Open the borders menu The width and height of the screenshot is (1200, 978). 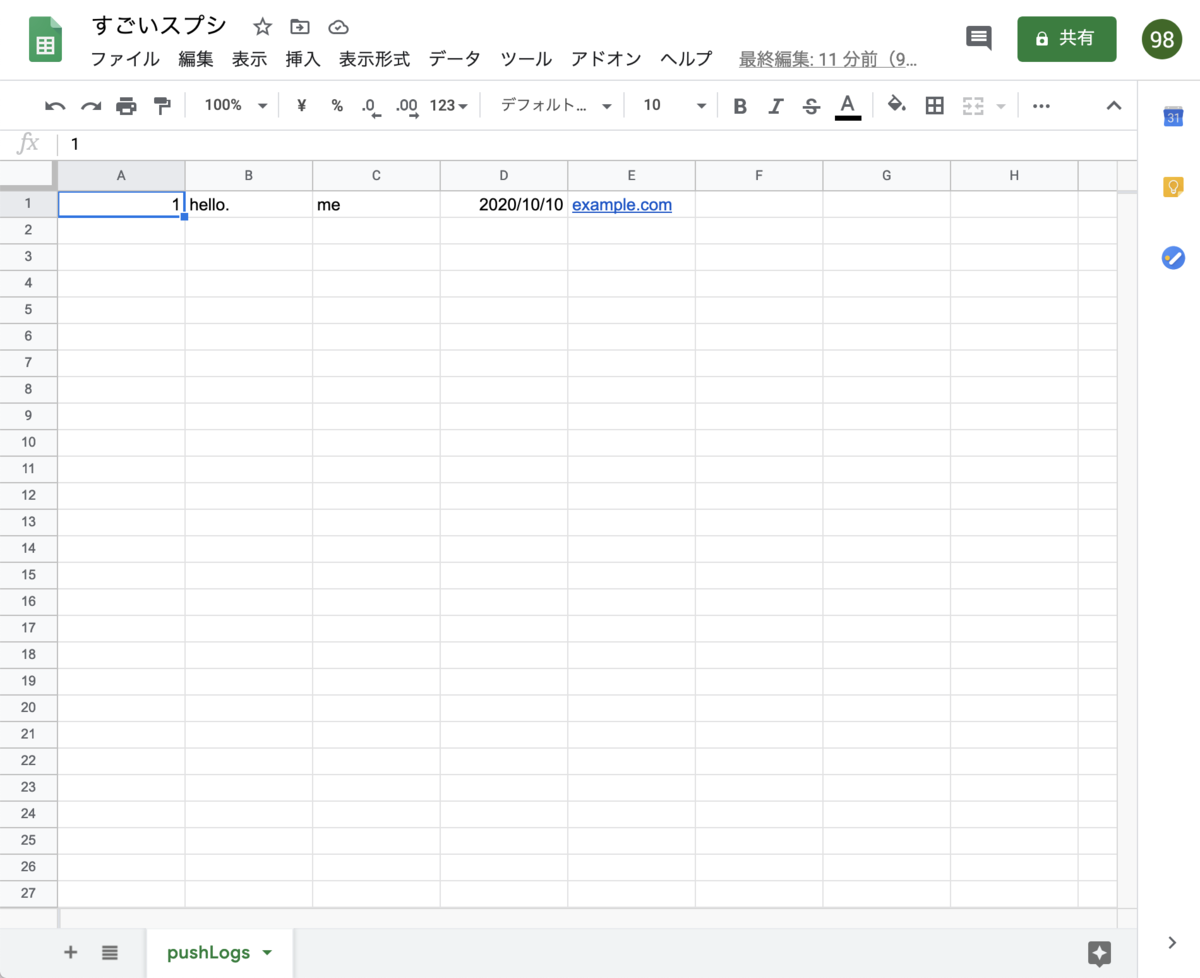click(934, 105)
